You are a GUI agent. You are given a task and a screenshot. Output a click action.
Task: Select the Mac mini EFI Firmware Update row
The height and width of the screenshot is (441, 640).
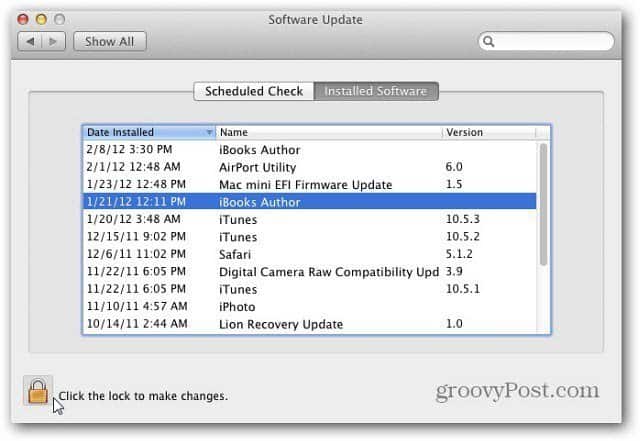[309, 185]
